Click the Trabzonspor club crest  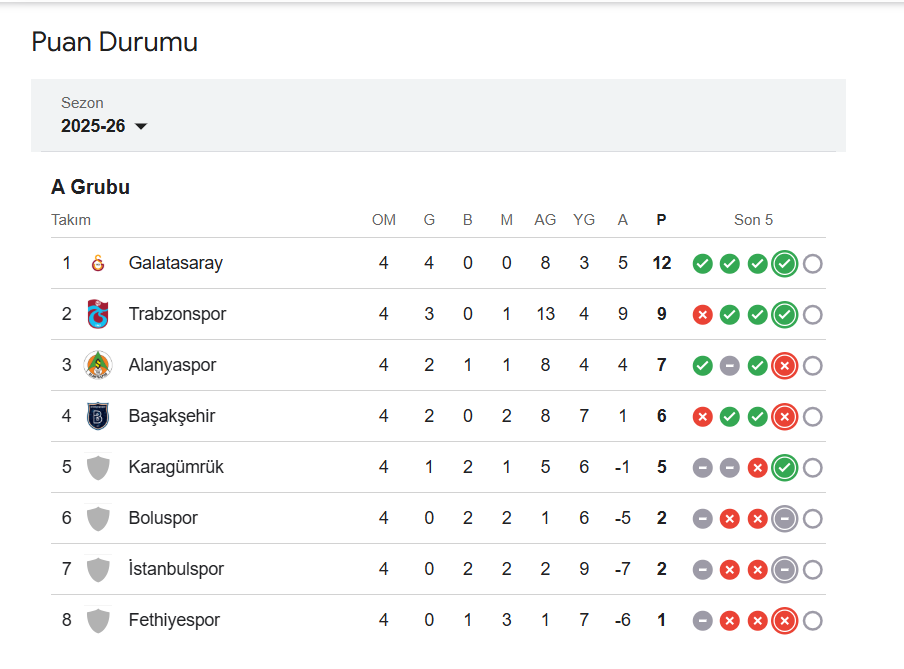[x=98, y=315]
